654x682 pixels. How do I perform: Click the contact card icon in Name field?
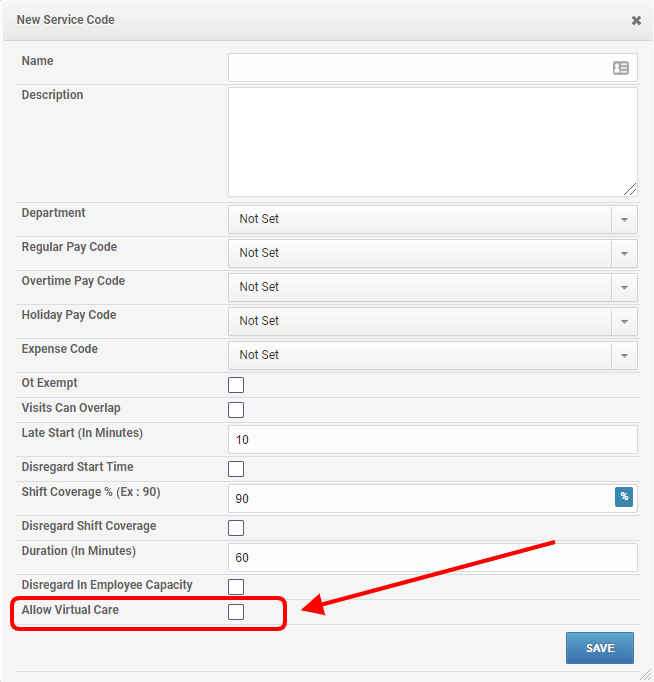coord(620,68)
